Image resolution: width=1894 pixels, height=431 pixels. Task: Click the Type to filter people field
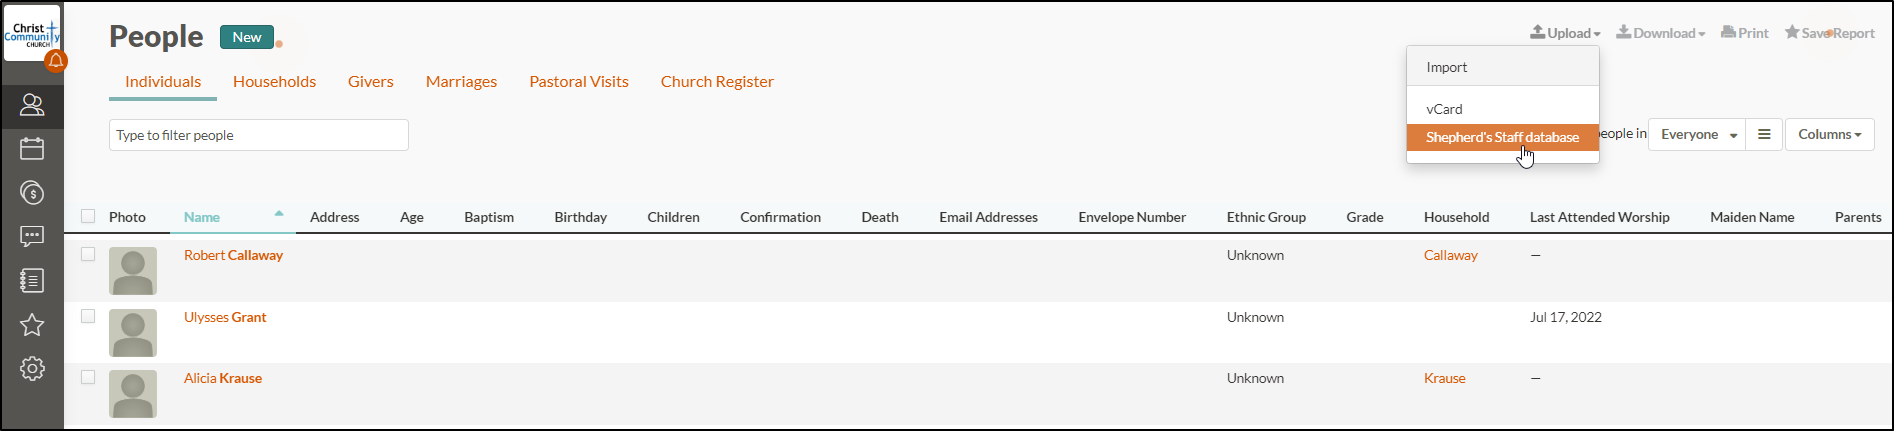tap(258, 135)
